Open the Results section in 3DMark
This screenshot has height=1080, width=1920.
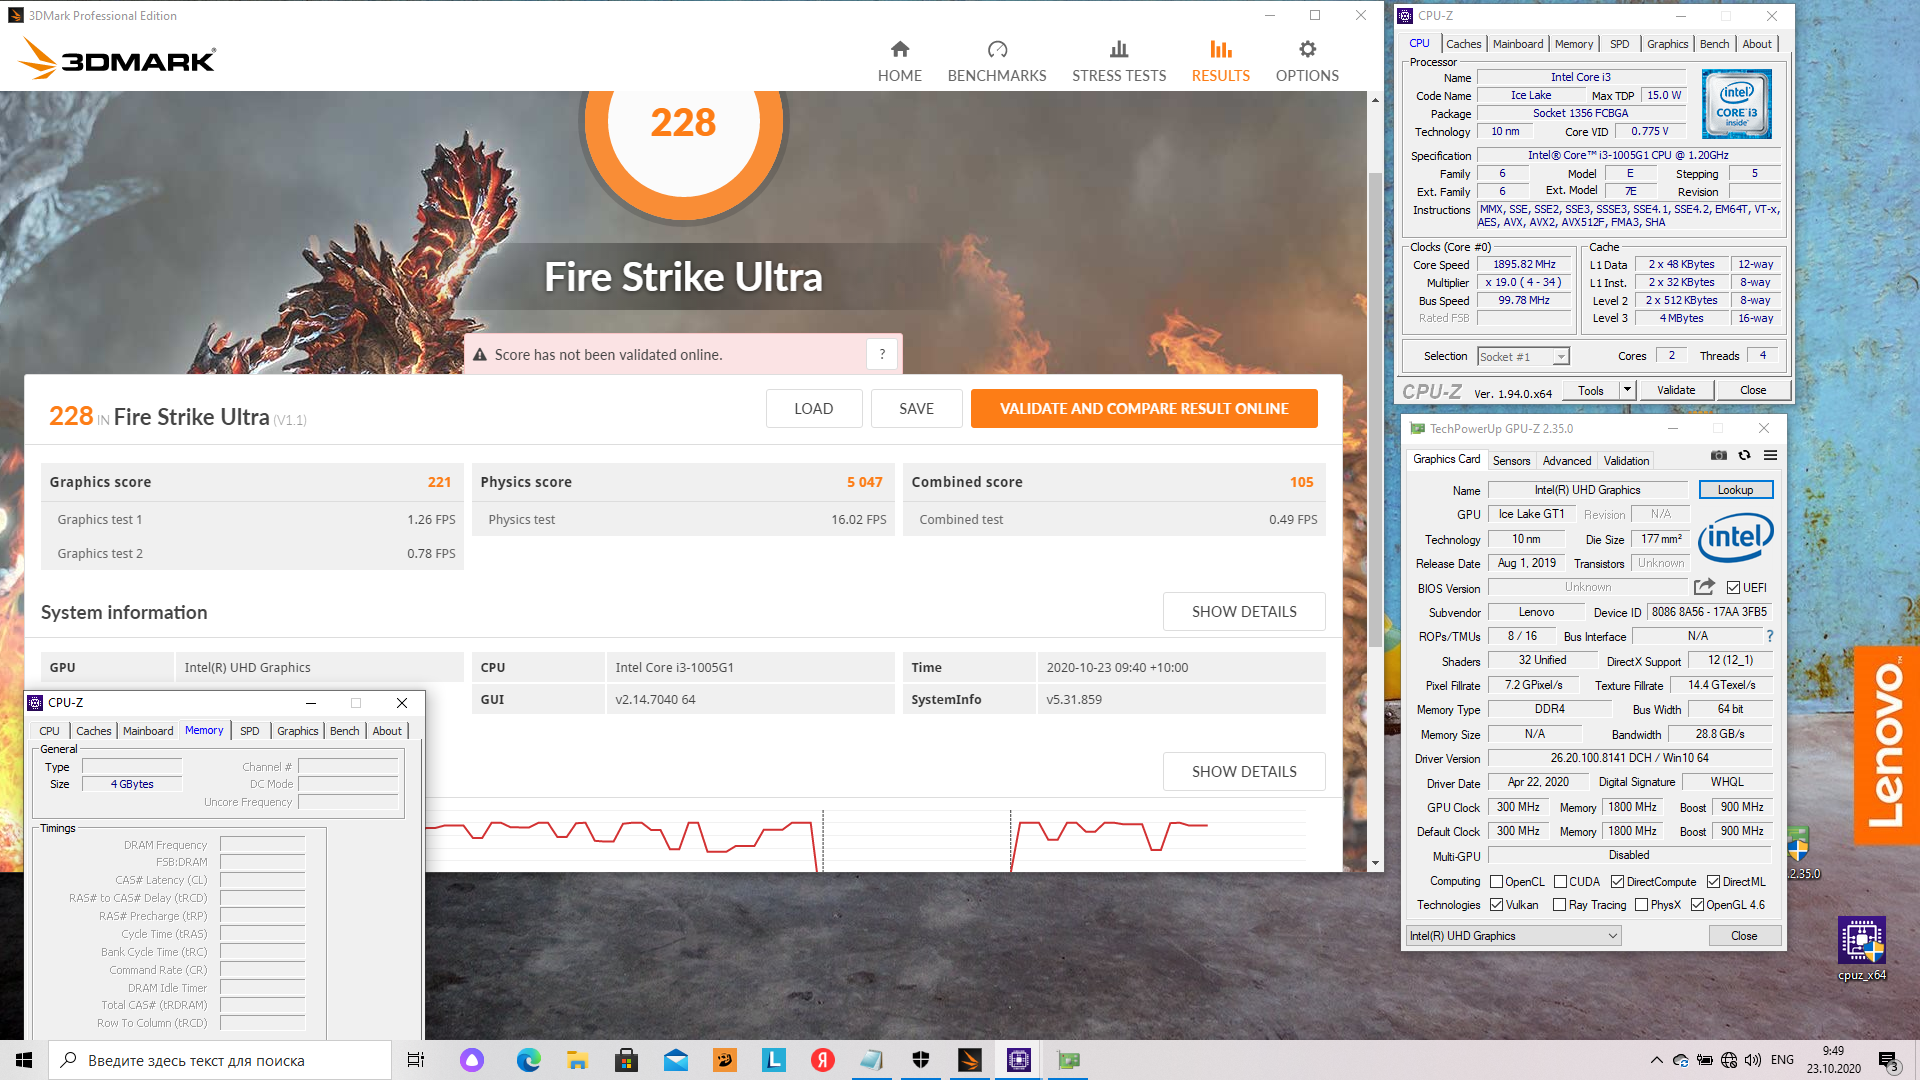(1221, 62)
